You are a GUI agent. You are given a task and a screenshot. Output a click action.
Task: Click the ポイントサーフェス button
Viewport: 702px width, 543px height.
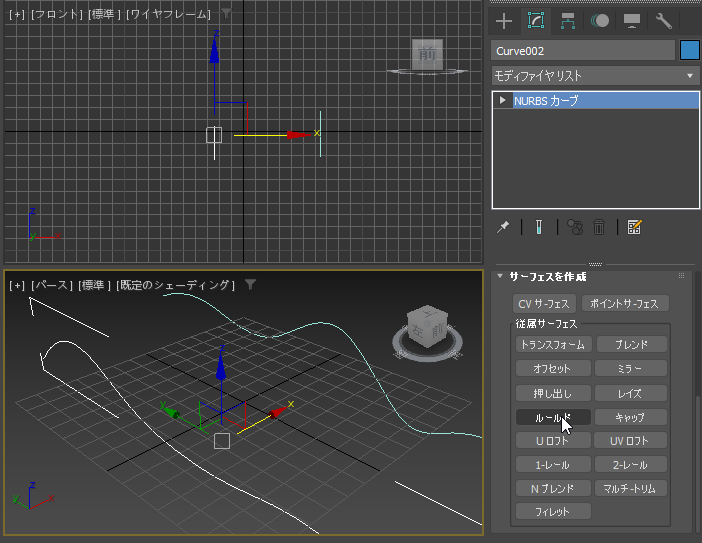pos(625,304)
